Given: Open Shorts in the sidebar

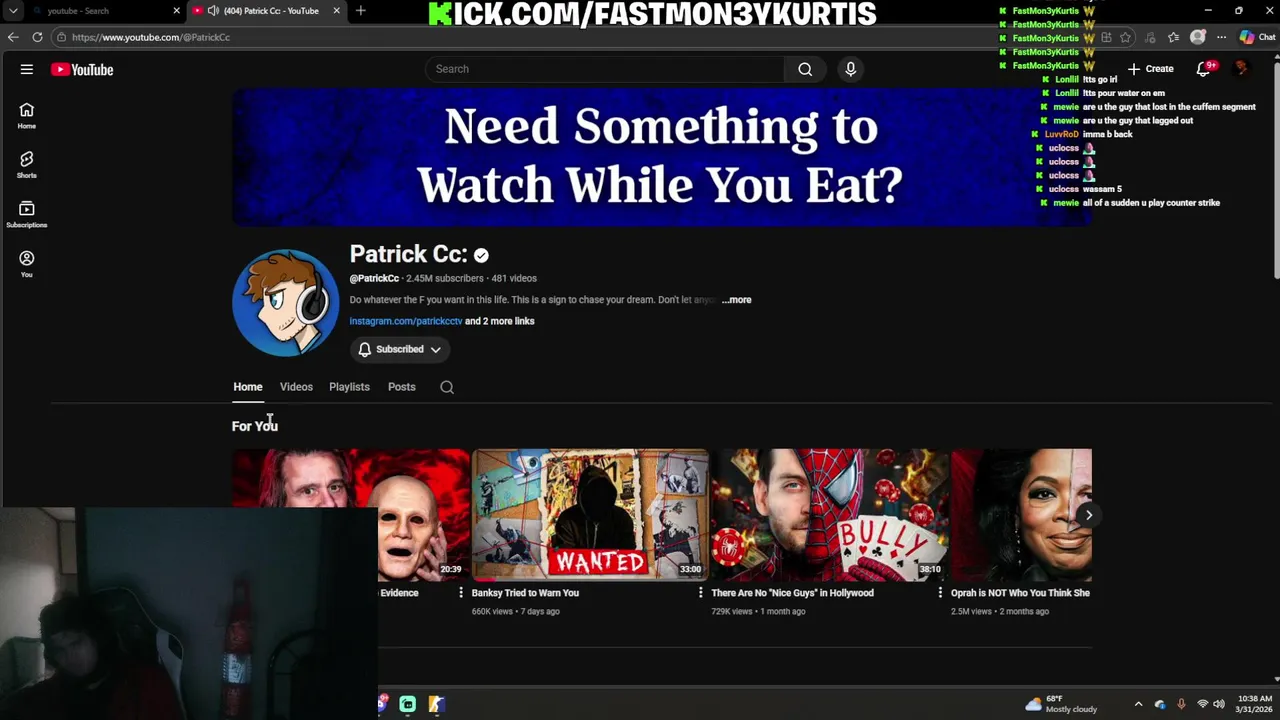Looking at the screenshot, I should point(27,165).
